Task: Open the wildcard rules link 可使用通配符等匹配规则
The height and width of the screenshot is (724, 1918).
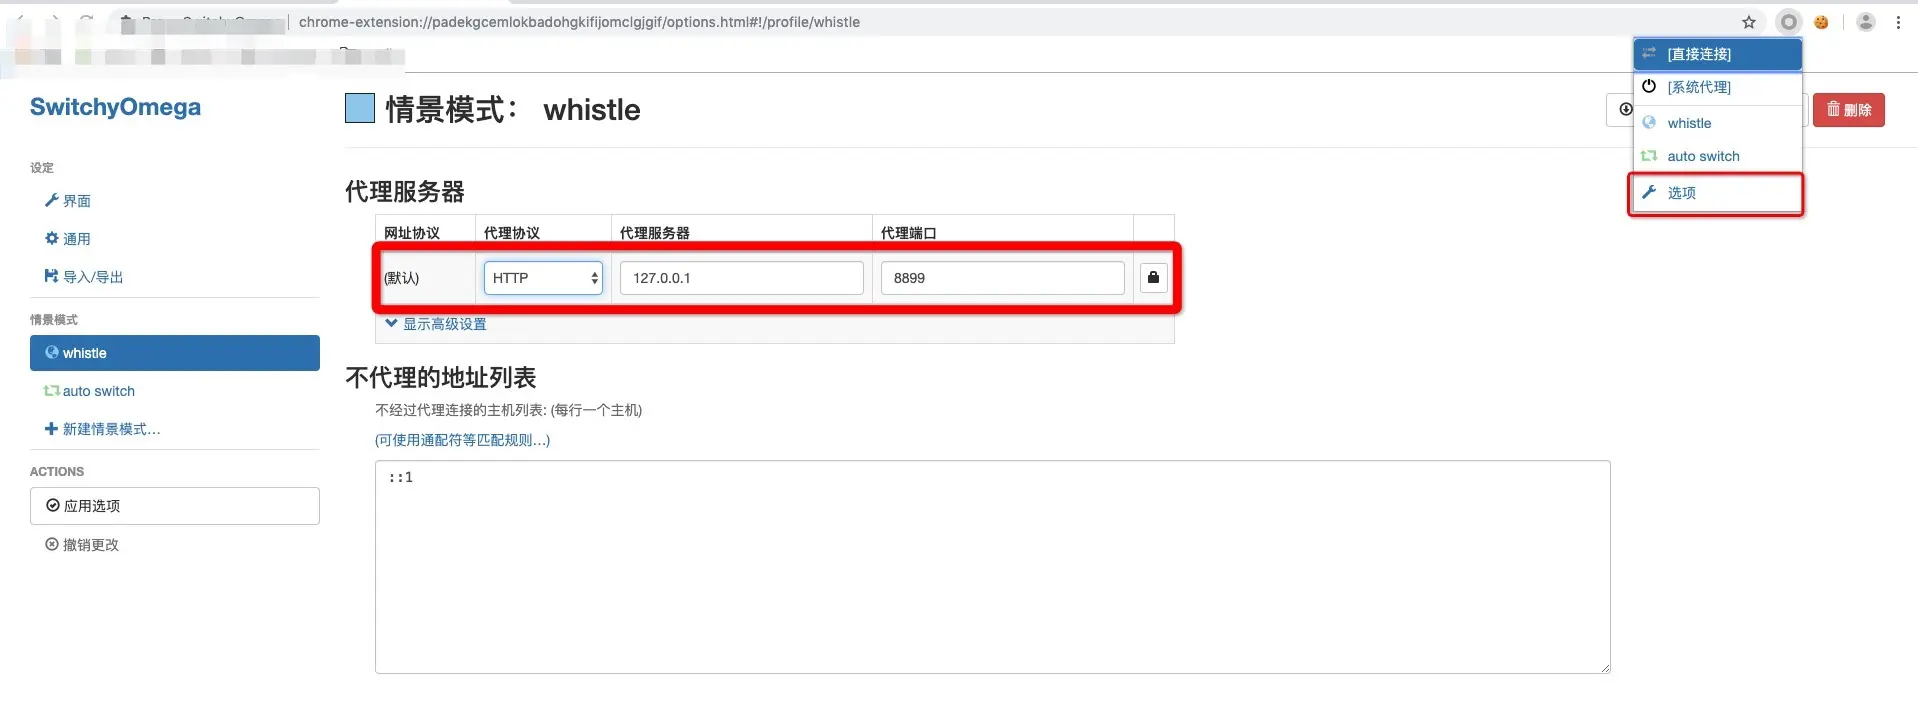Action: point(463,440)
